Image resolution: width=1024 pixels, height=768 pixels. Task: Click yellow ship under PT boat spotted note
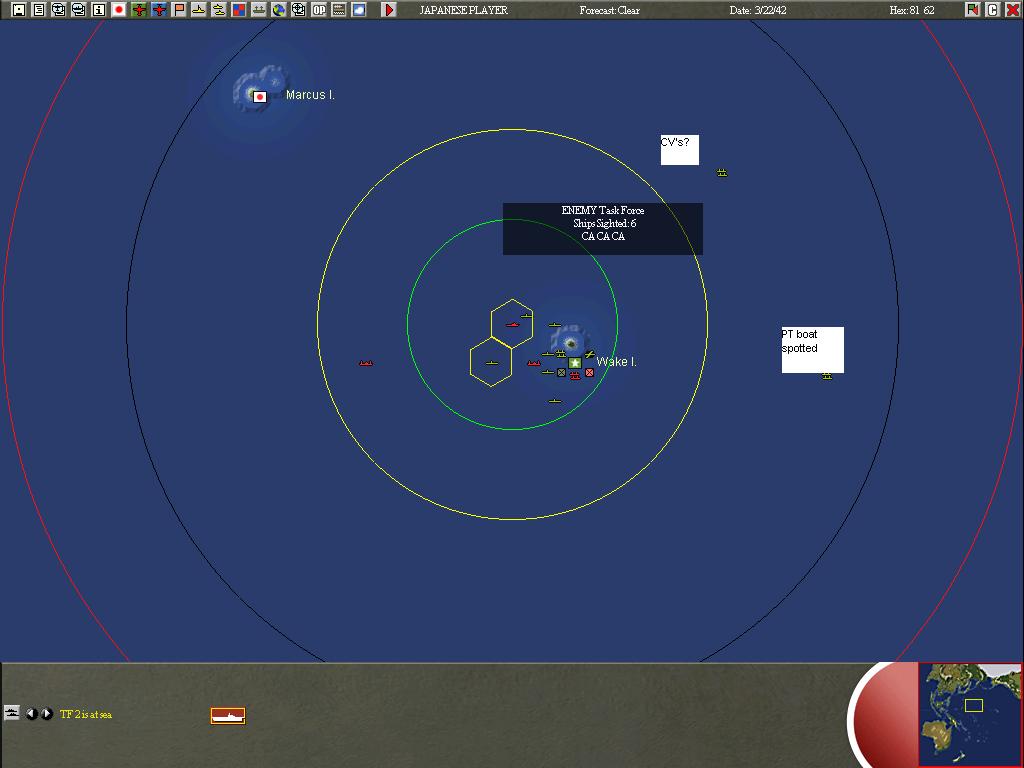coord(827,376)
